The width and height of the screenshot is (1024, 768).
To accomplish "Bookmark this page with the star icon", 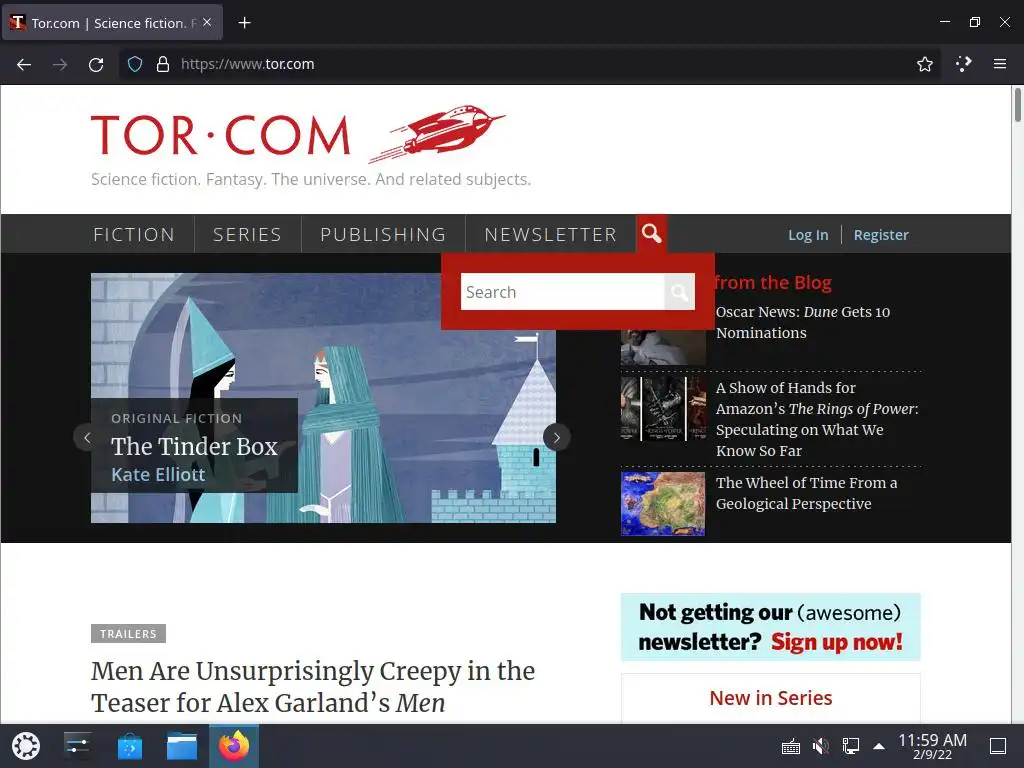I will tap(924, 64).
